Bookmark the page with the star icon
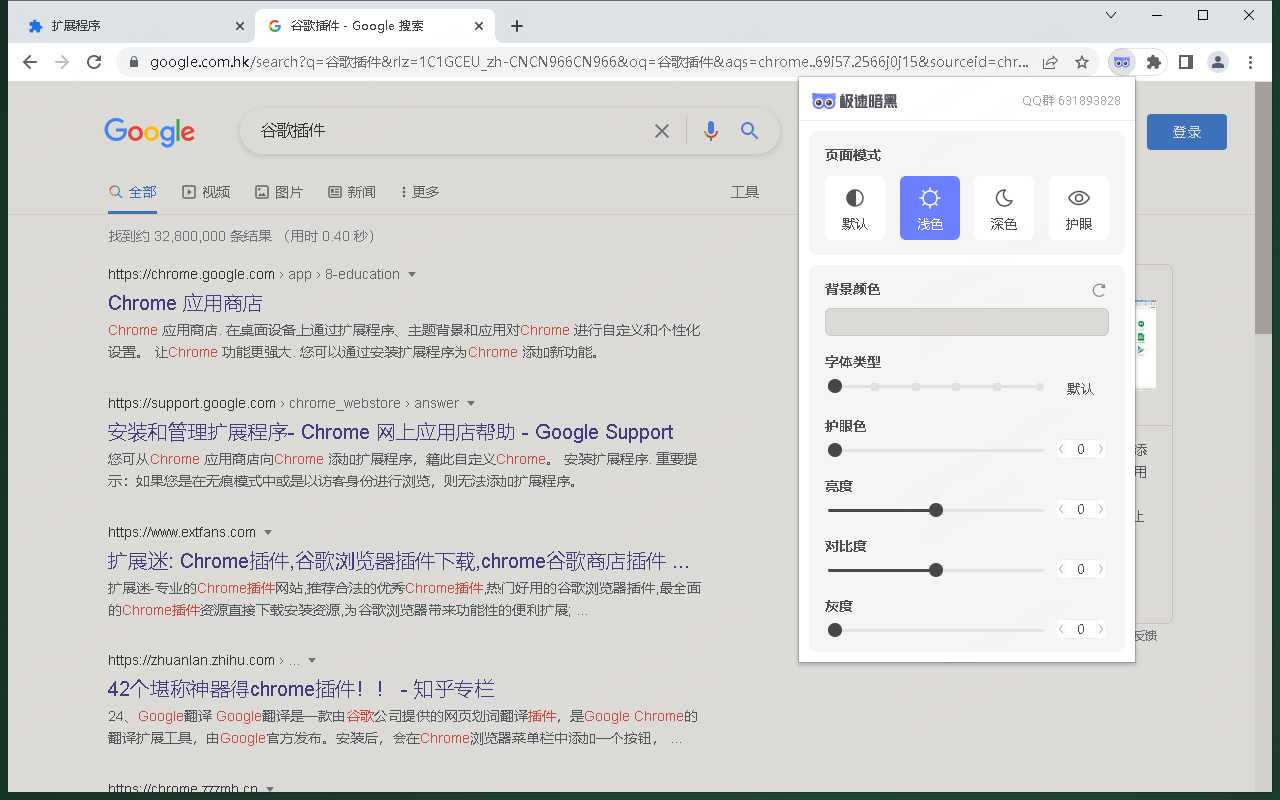The width and height of the screenshot is (1280, 800). (x=1081, y=61)
